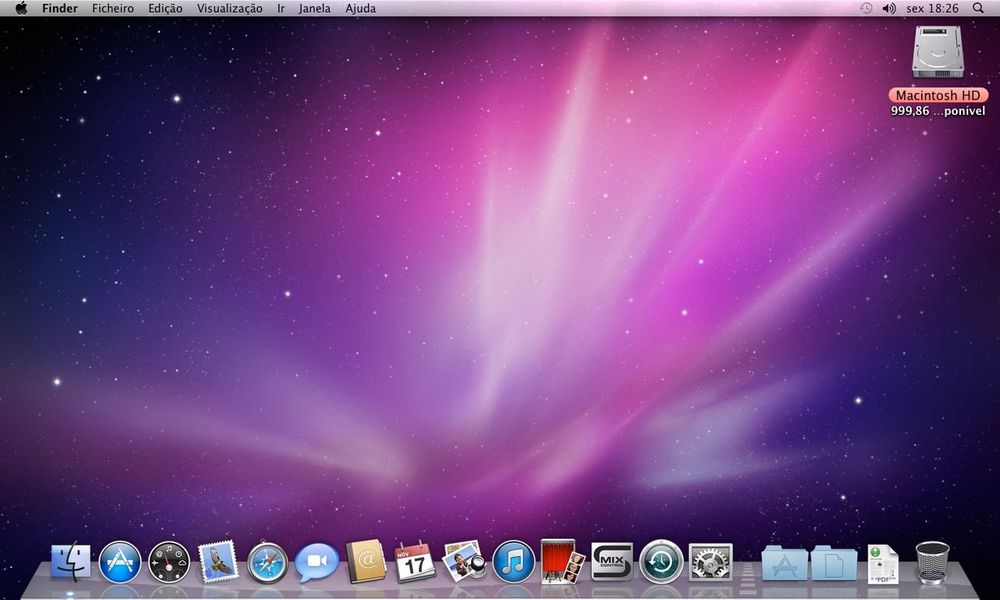Launch Safari compass icon in the Dock

click(267, 562)
